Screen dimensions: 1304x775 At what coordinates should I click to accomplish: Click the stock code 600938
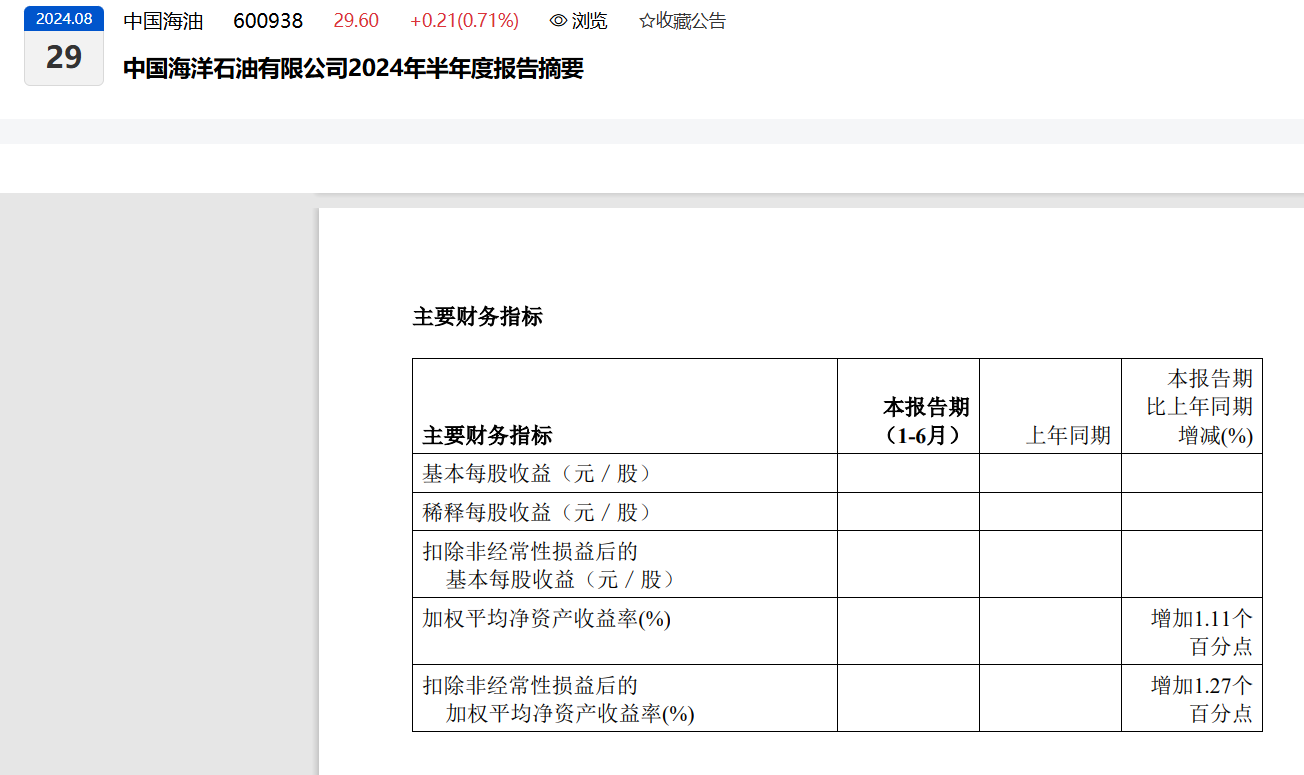[x=268, y=21]
